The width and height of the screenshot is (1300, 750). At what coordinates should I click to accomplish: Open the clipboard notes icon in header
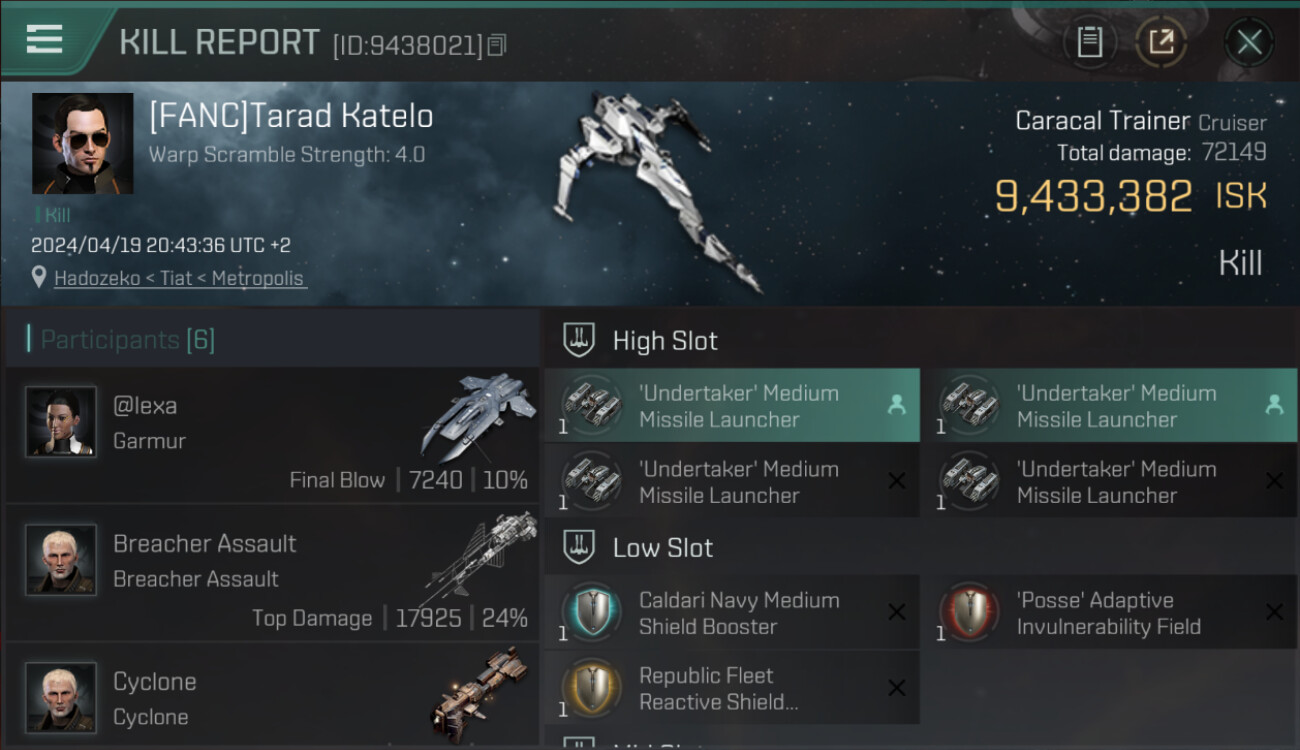pos(1089,42)
